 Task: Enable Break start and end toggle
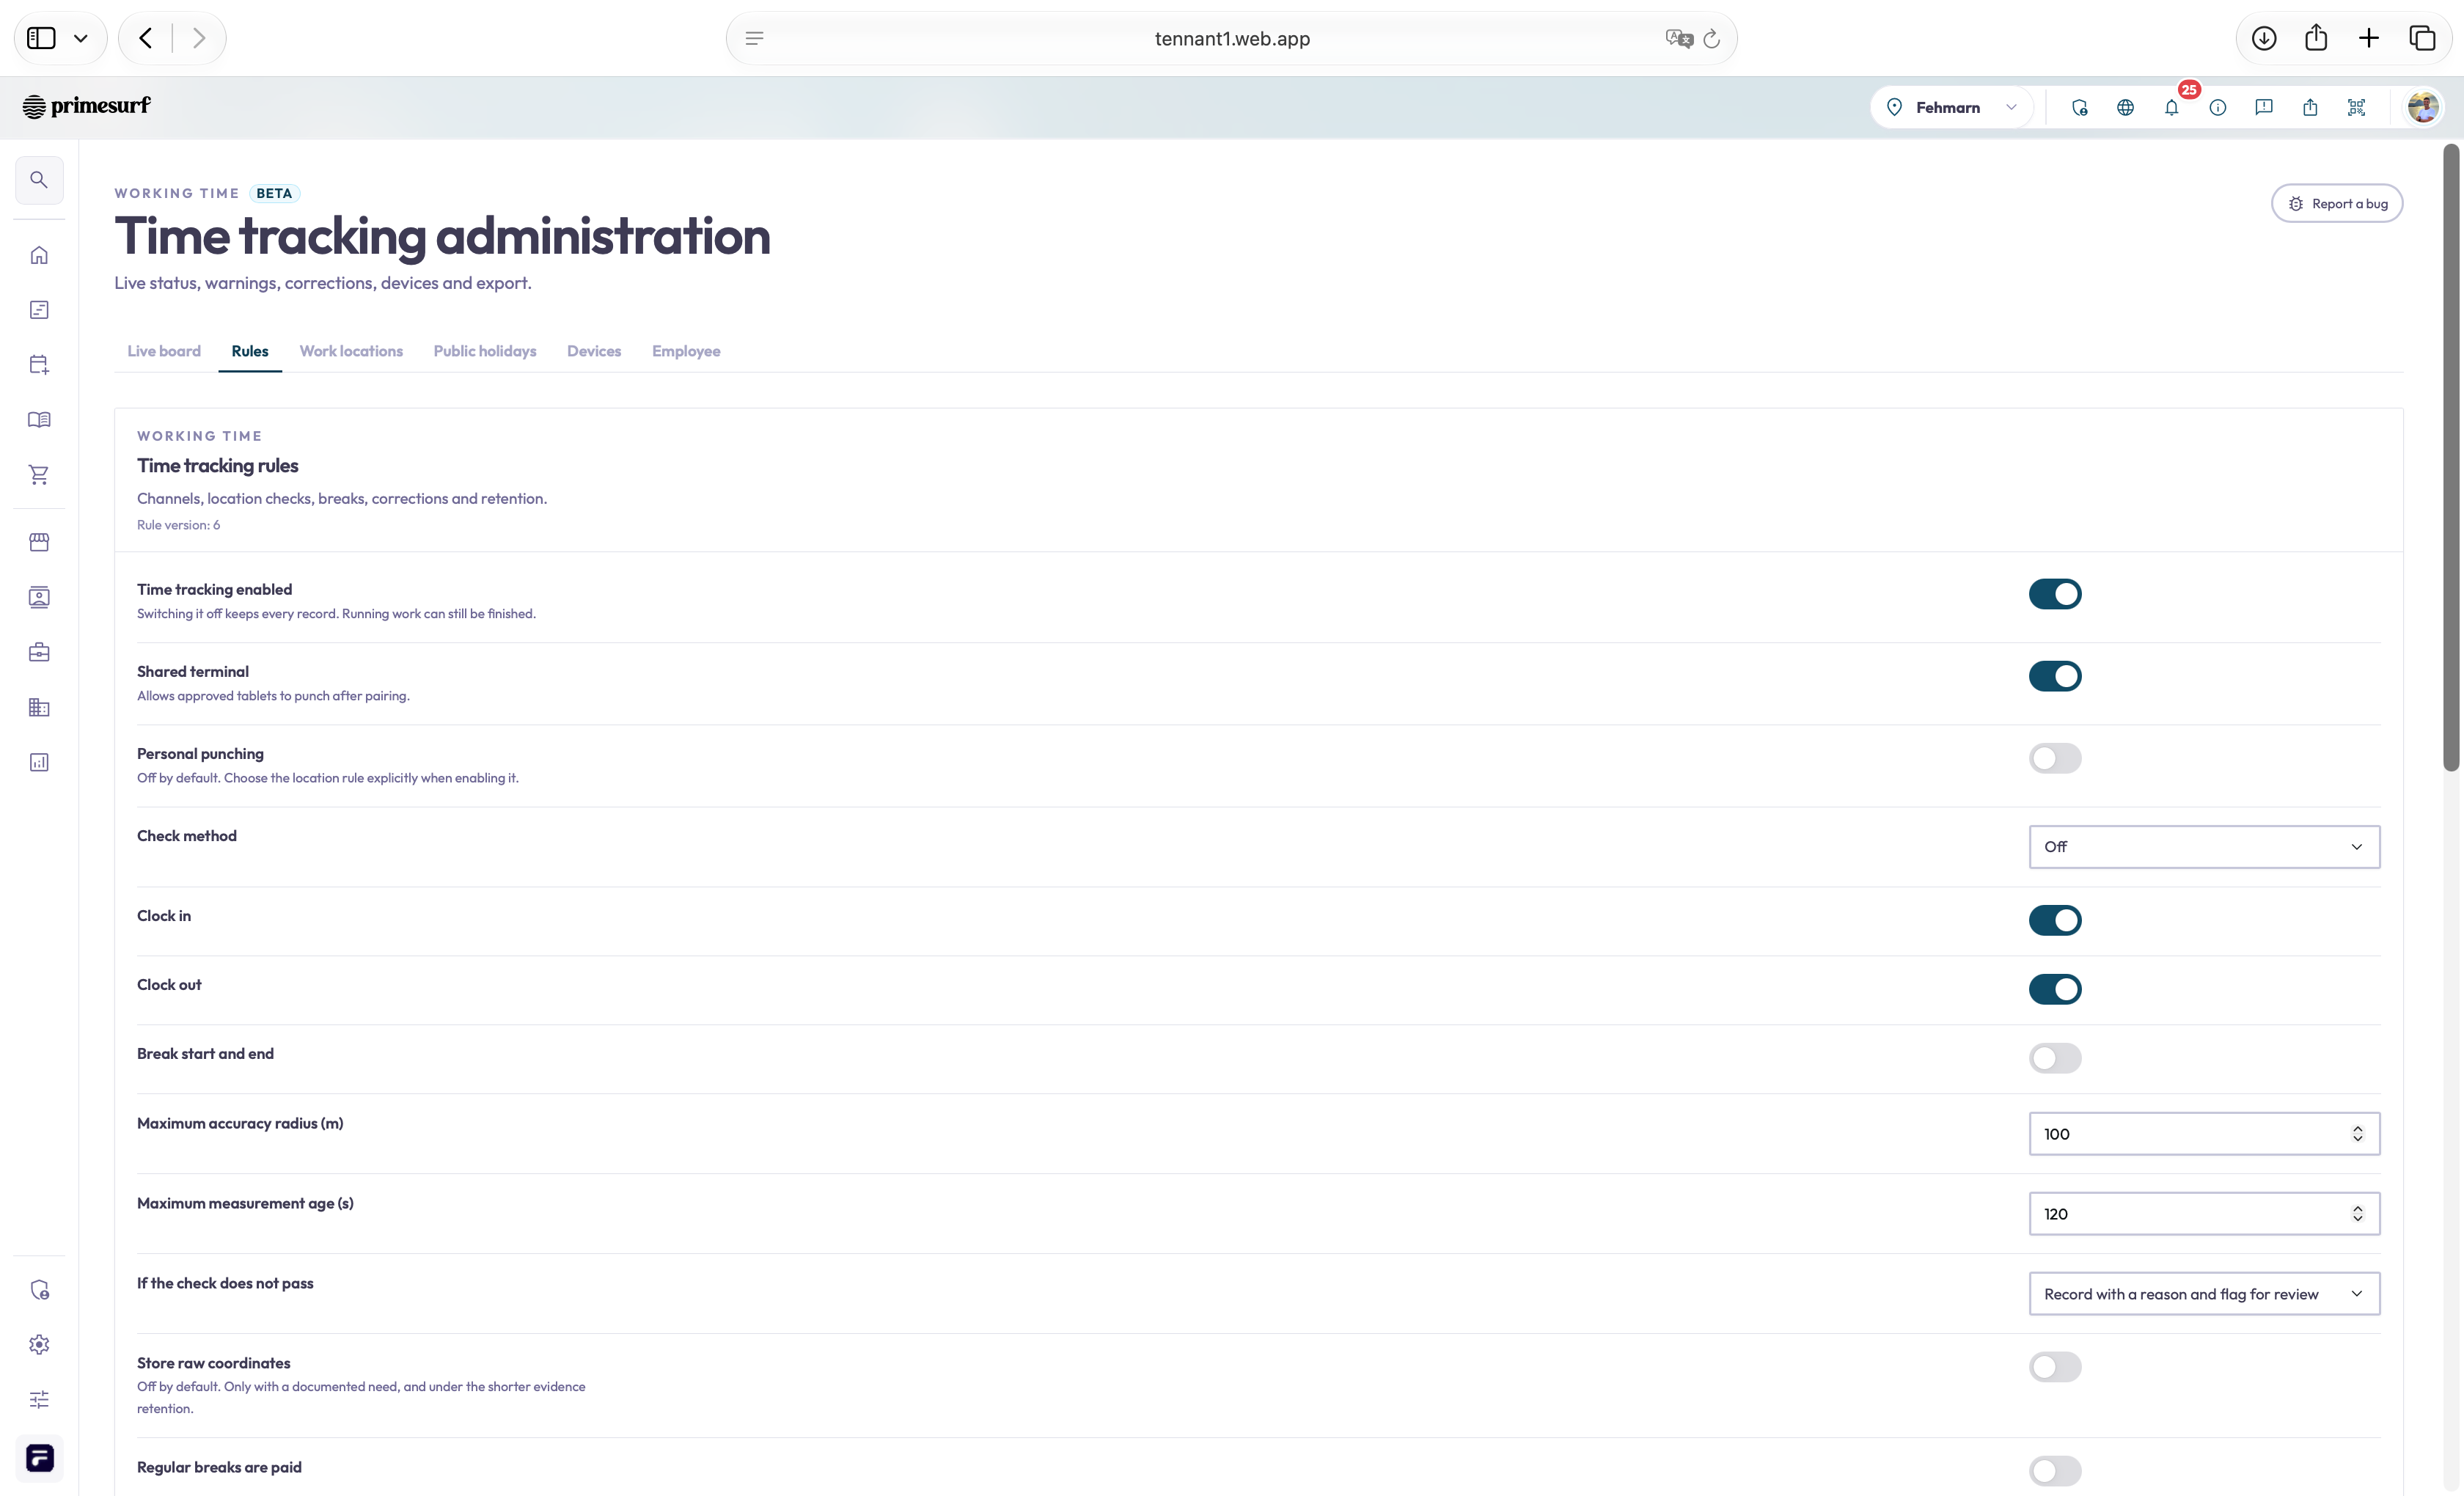[2055, 1058]
